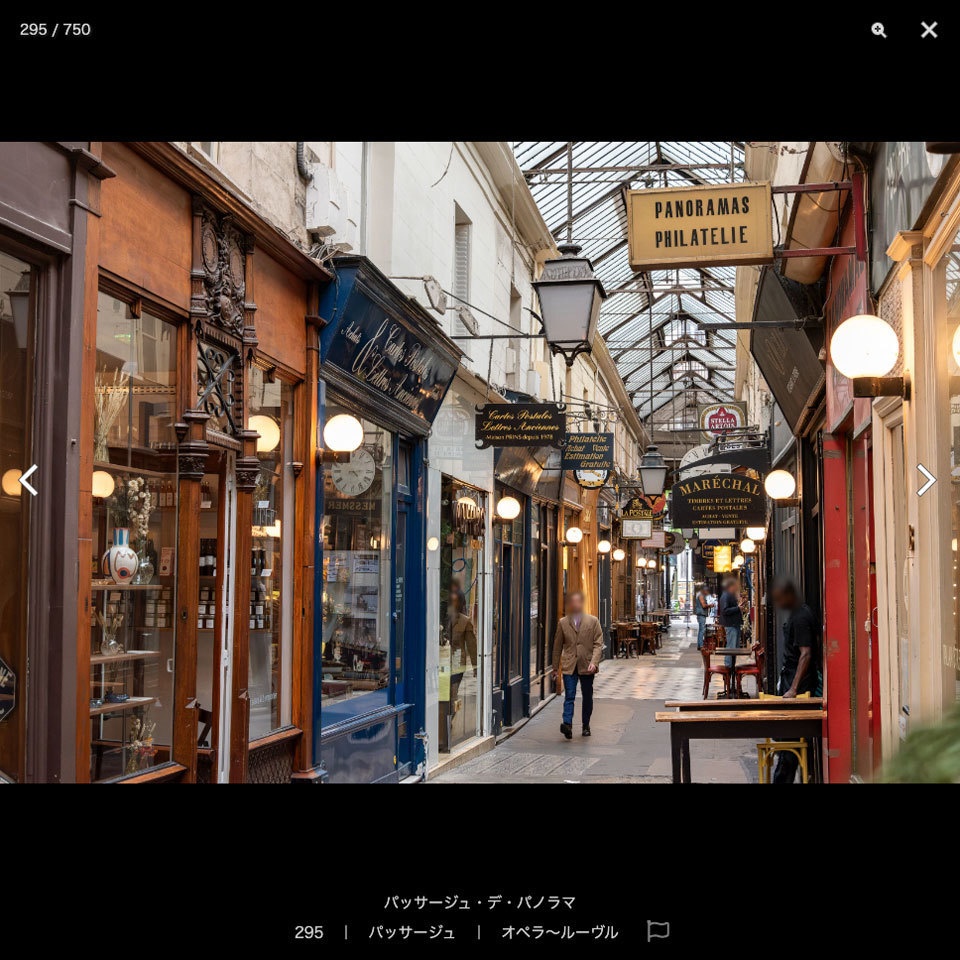Click the passage photo image

[x=480, y=462]
